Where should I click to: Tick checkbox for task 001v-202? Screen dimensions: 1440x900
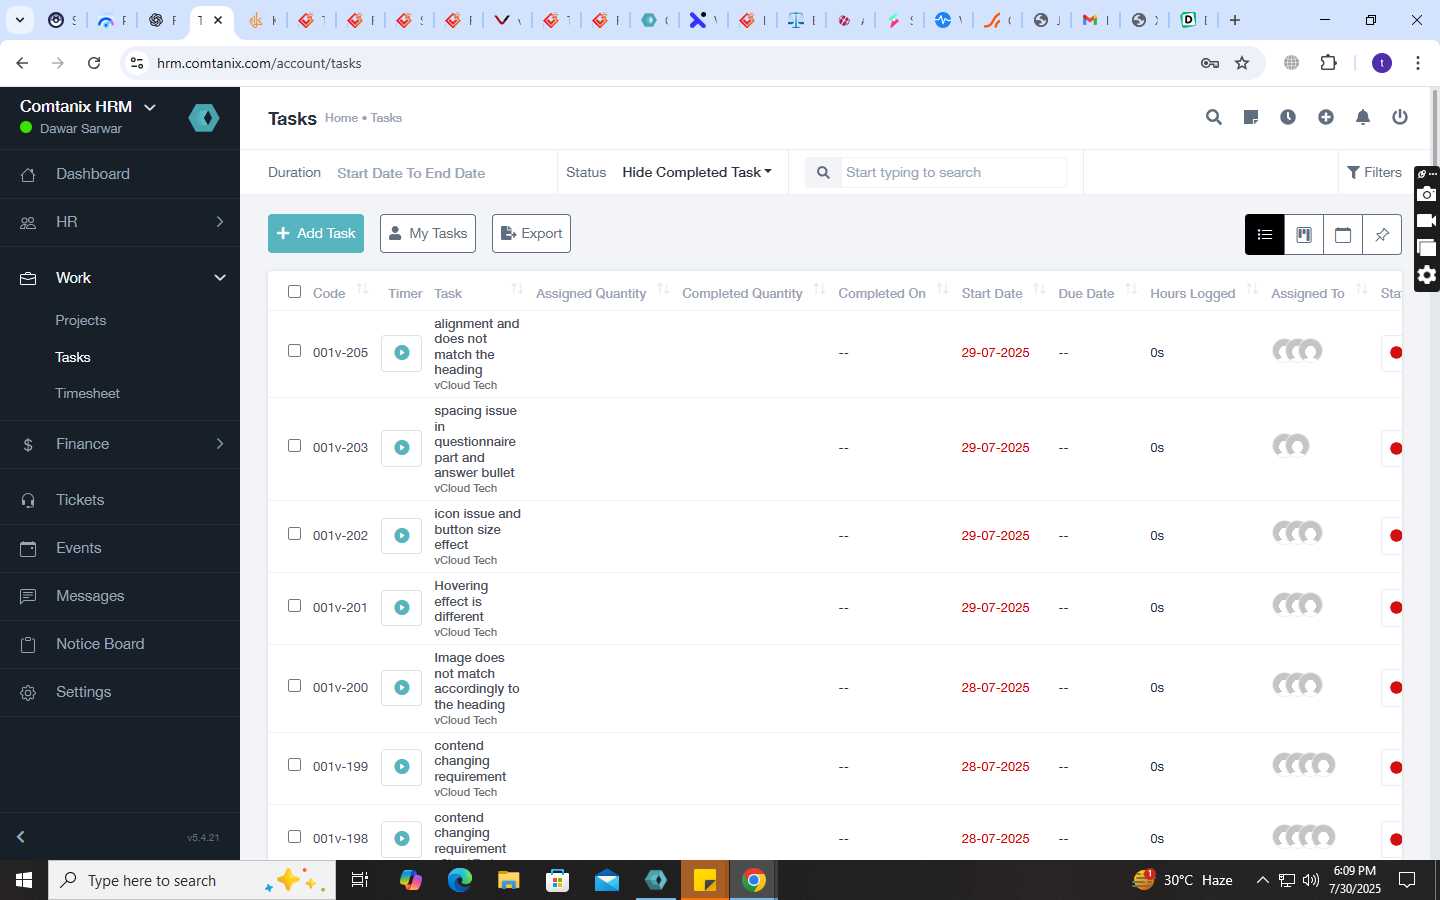[x=294, y=534]
